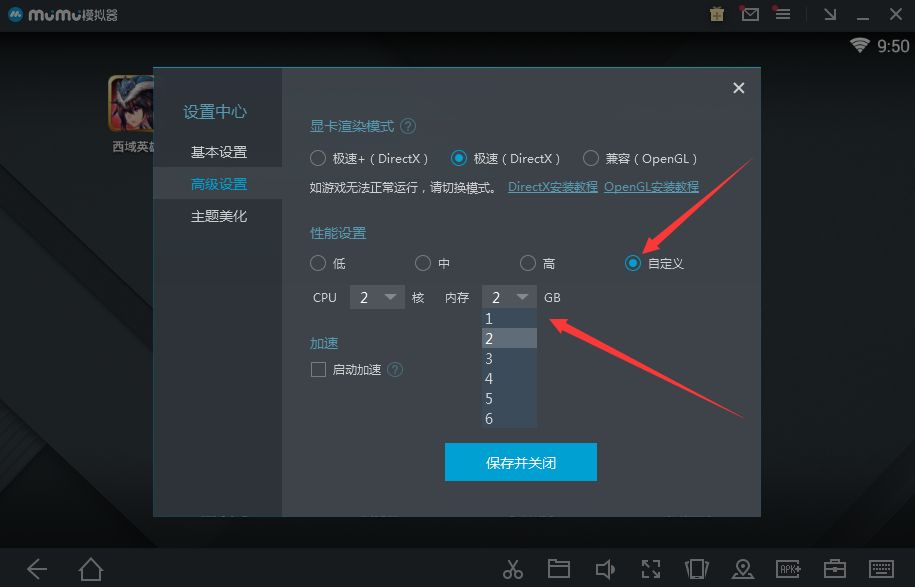
Task: Open the keyboard mapping icon
Action: 881,569
